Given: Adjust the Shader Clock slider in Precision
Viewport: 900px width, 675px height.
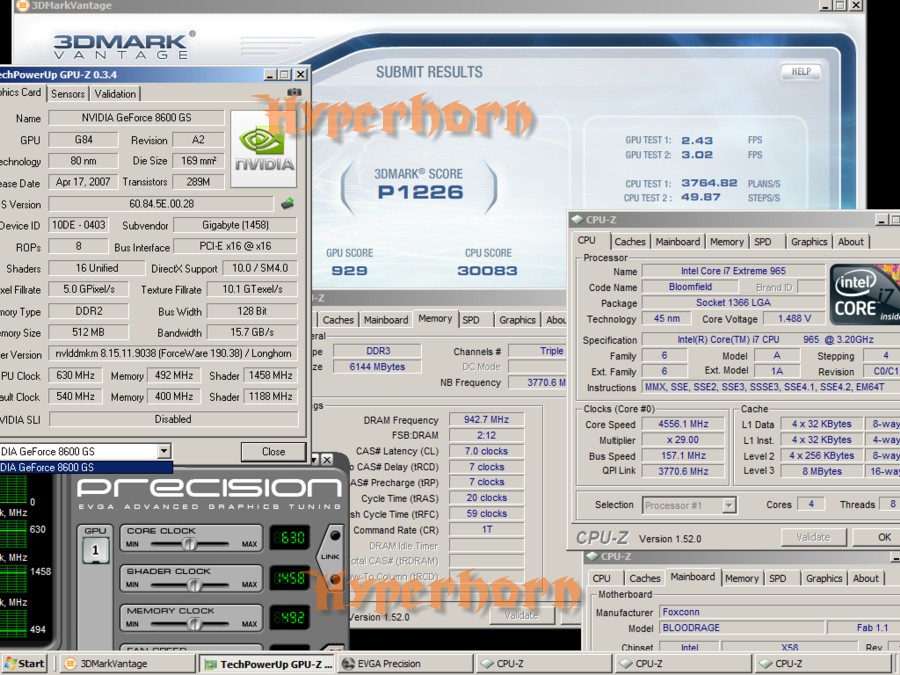Looking at the screenshot, I should coord(195,584).
